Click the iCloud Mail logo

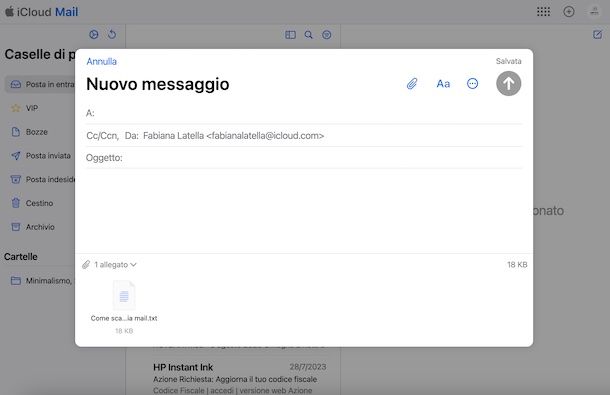tap(41, 12)
